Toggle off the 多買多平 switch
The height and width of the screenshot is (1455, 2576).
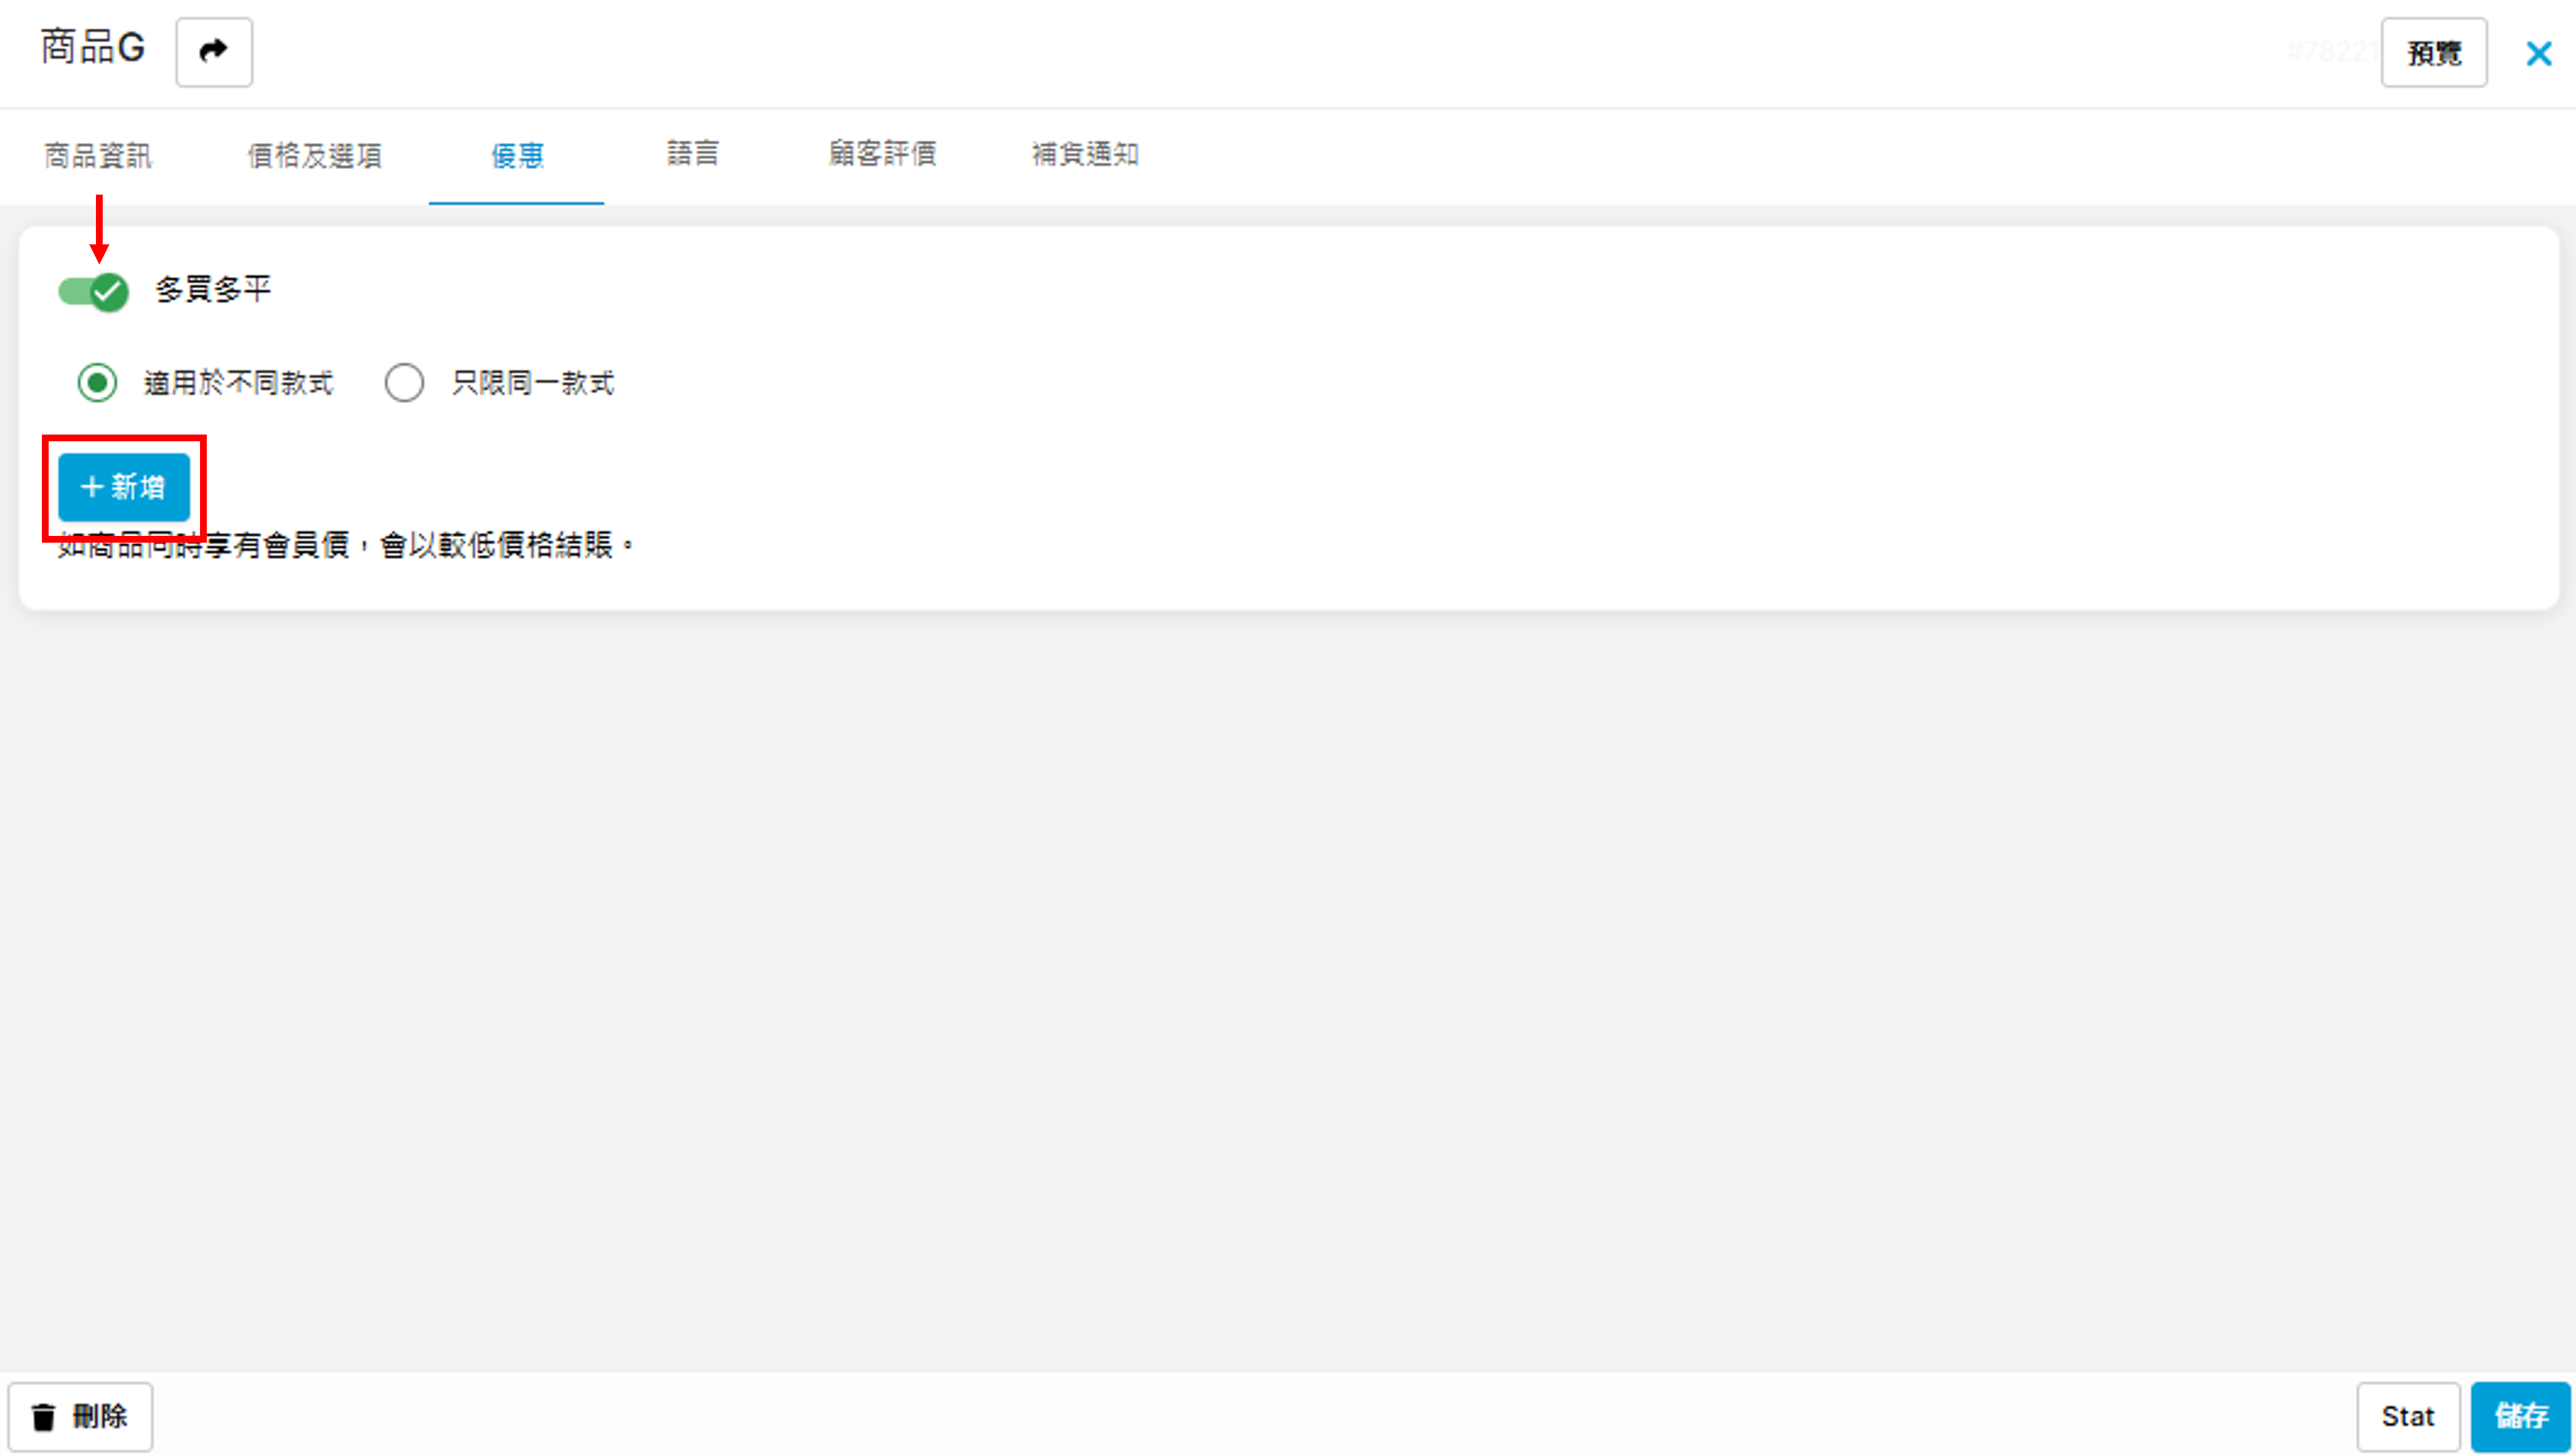click(94, 292)
